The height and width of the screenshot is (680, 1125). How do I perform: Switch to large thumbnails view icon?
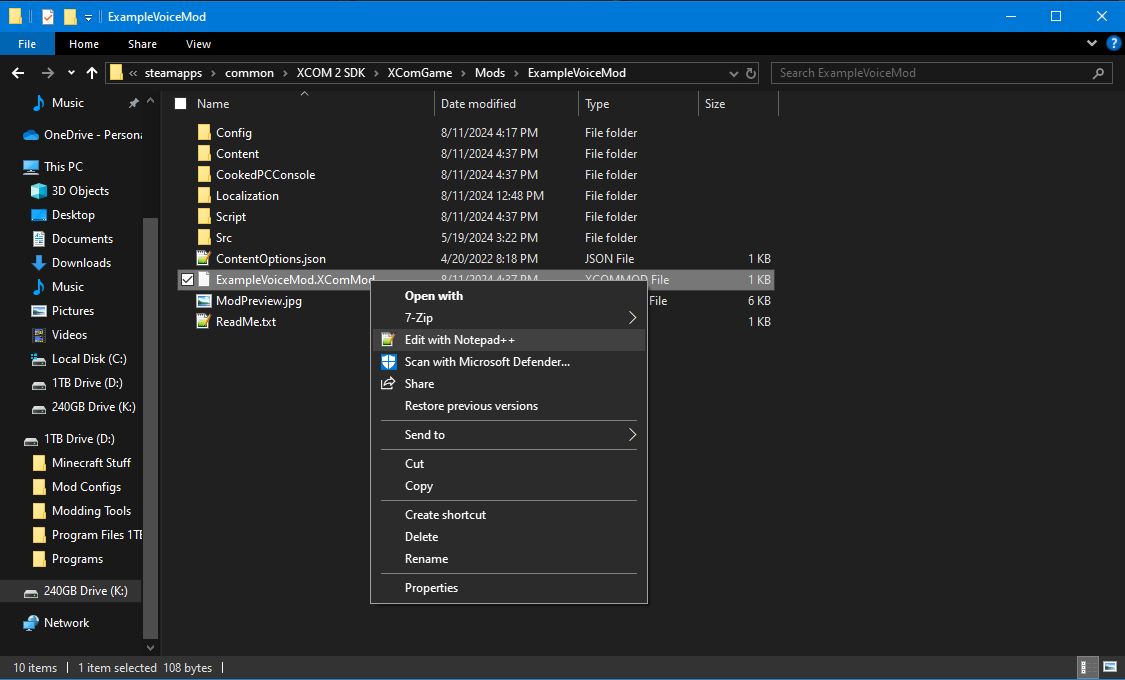[1110, 667]
